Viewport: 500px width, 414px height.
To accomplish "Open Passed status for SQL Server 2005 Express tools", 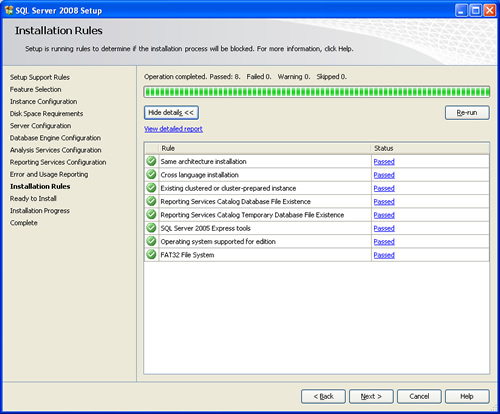I will pos(384,228).
